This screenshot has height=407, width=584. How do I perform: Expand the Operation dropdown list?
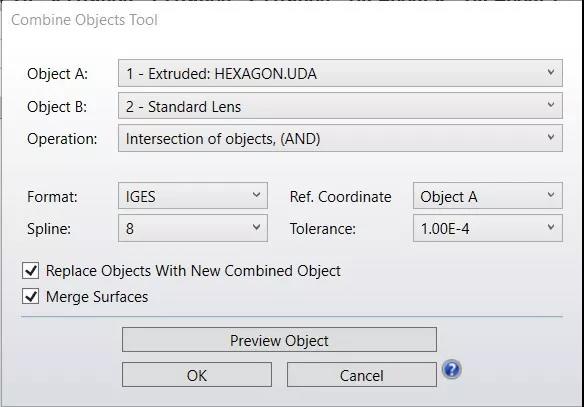pos(340,138)
